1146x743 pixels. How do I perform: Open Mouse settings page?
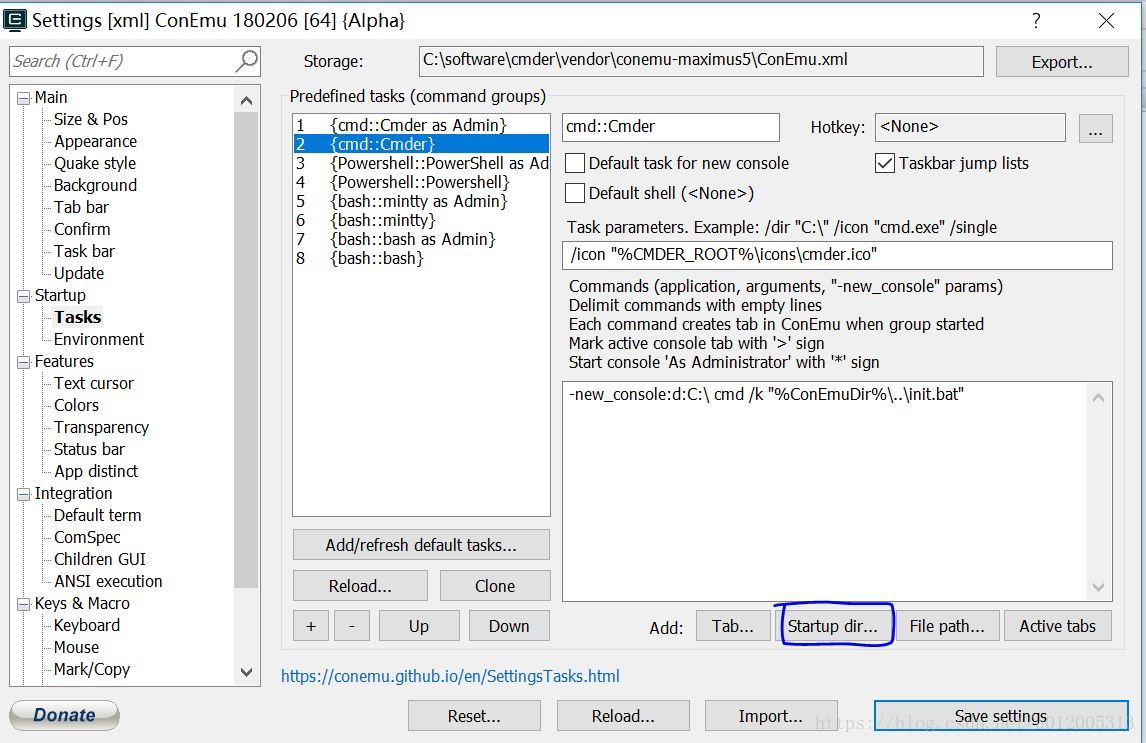(76, 647)
